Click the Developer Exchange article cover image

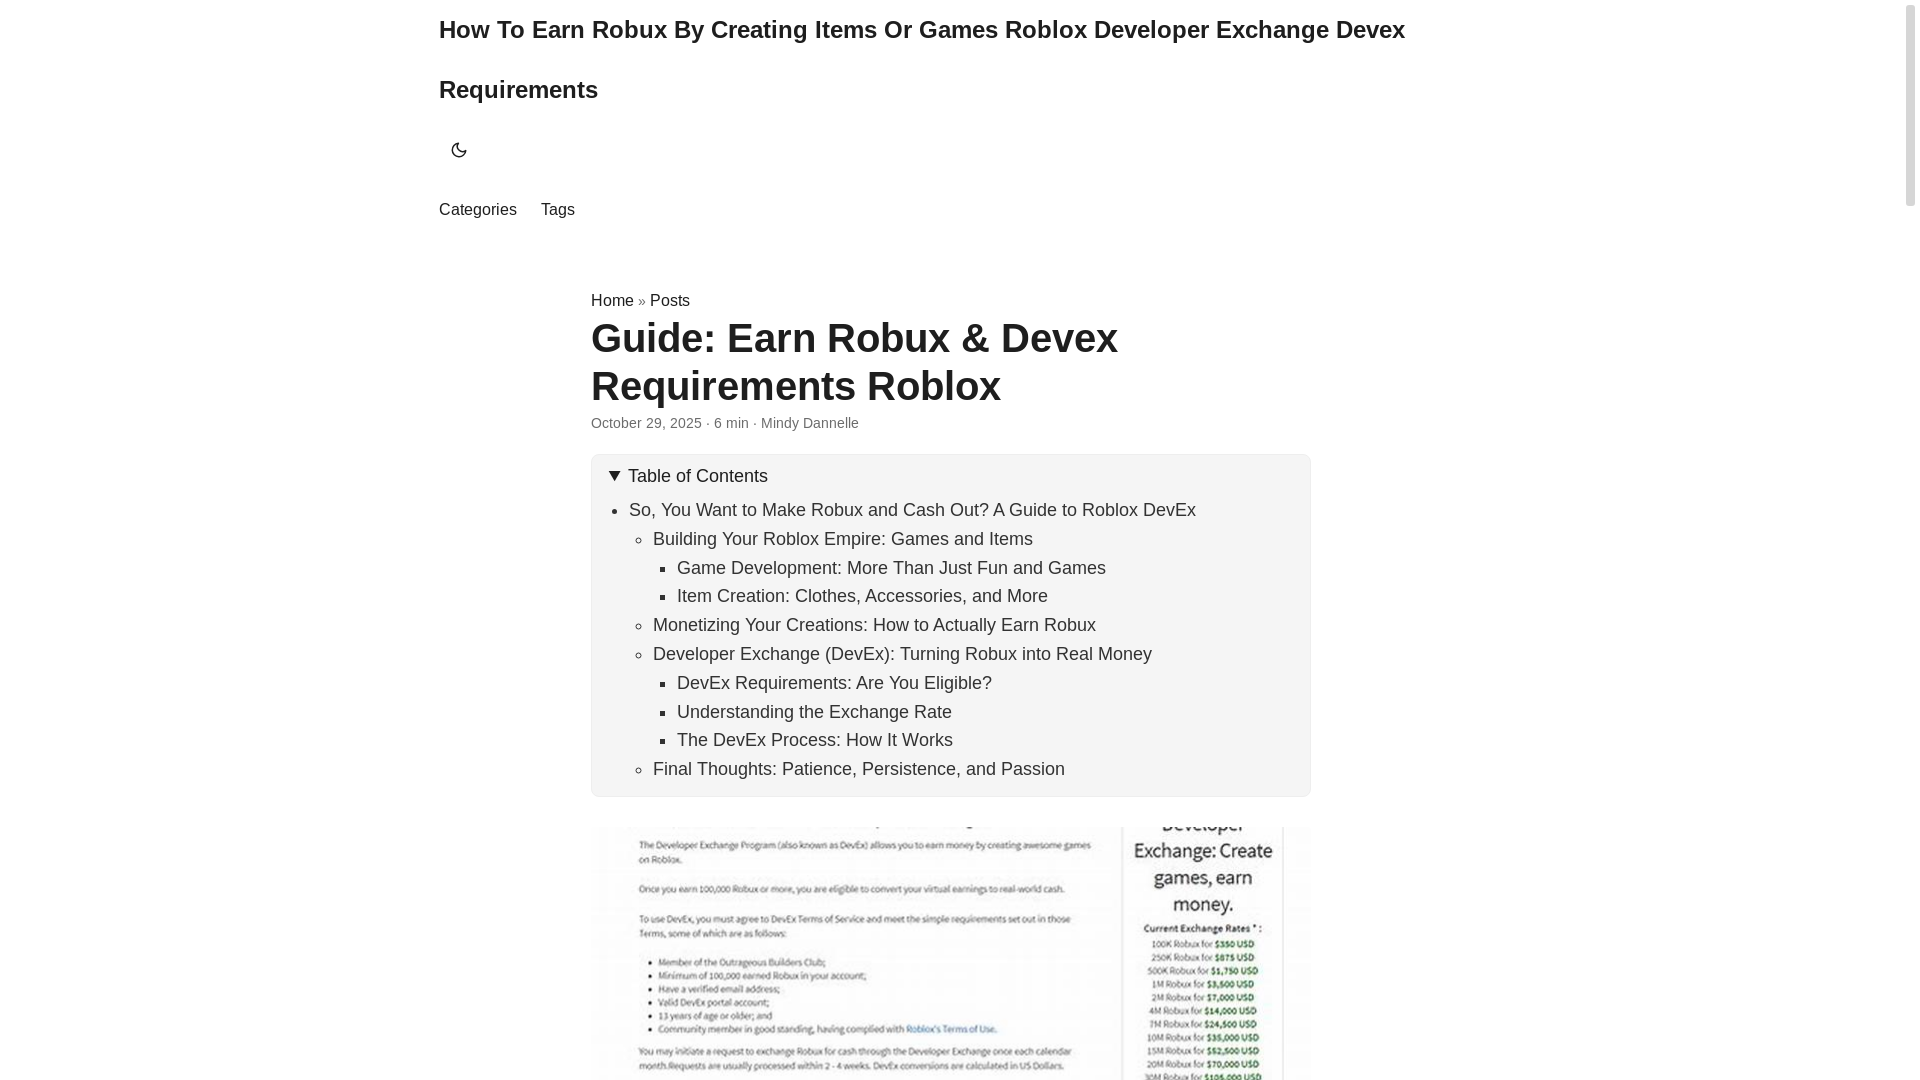[x=950, y=953]
